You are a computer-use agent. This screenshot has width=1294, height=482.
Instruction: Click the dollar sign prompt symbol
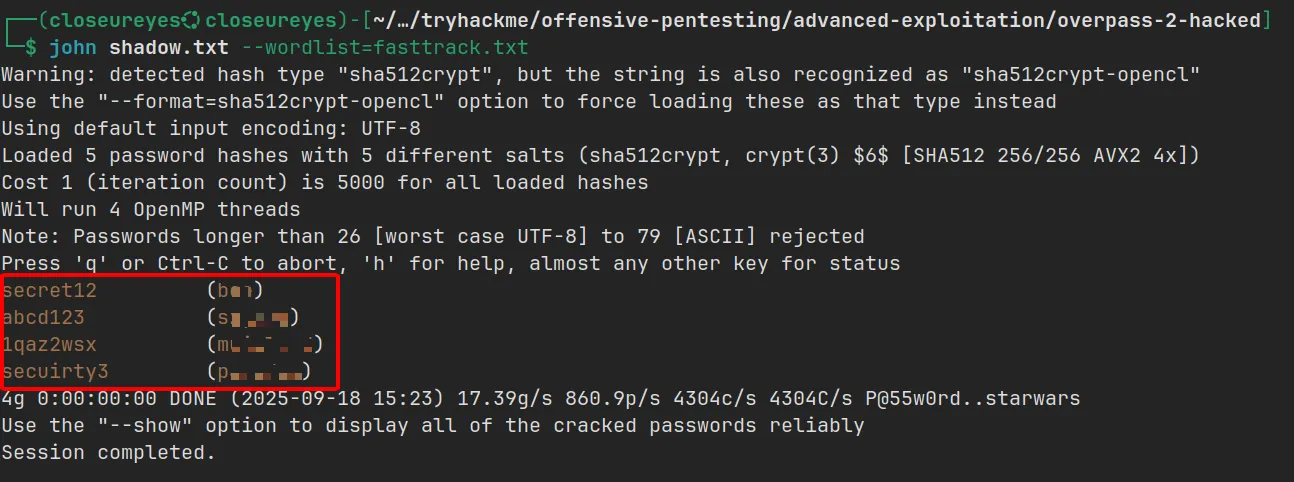point(31,47)
